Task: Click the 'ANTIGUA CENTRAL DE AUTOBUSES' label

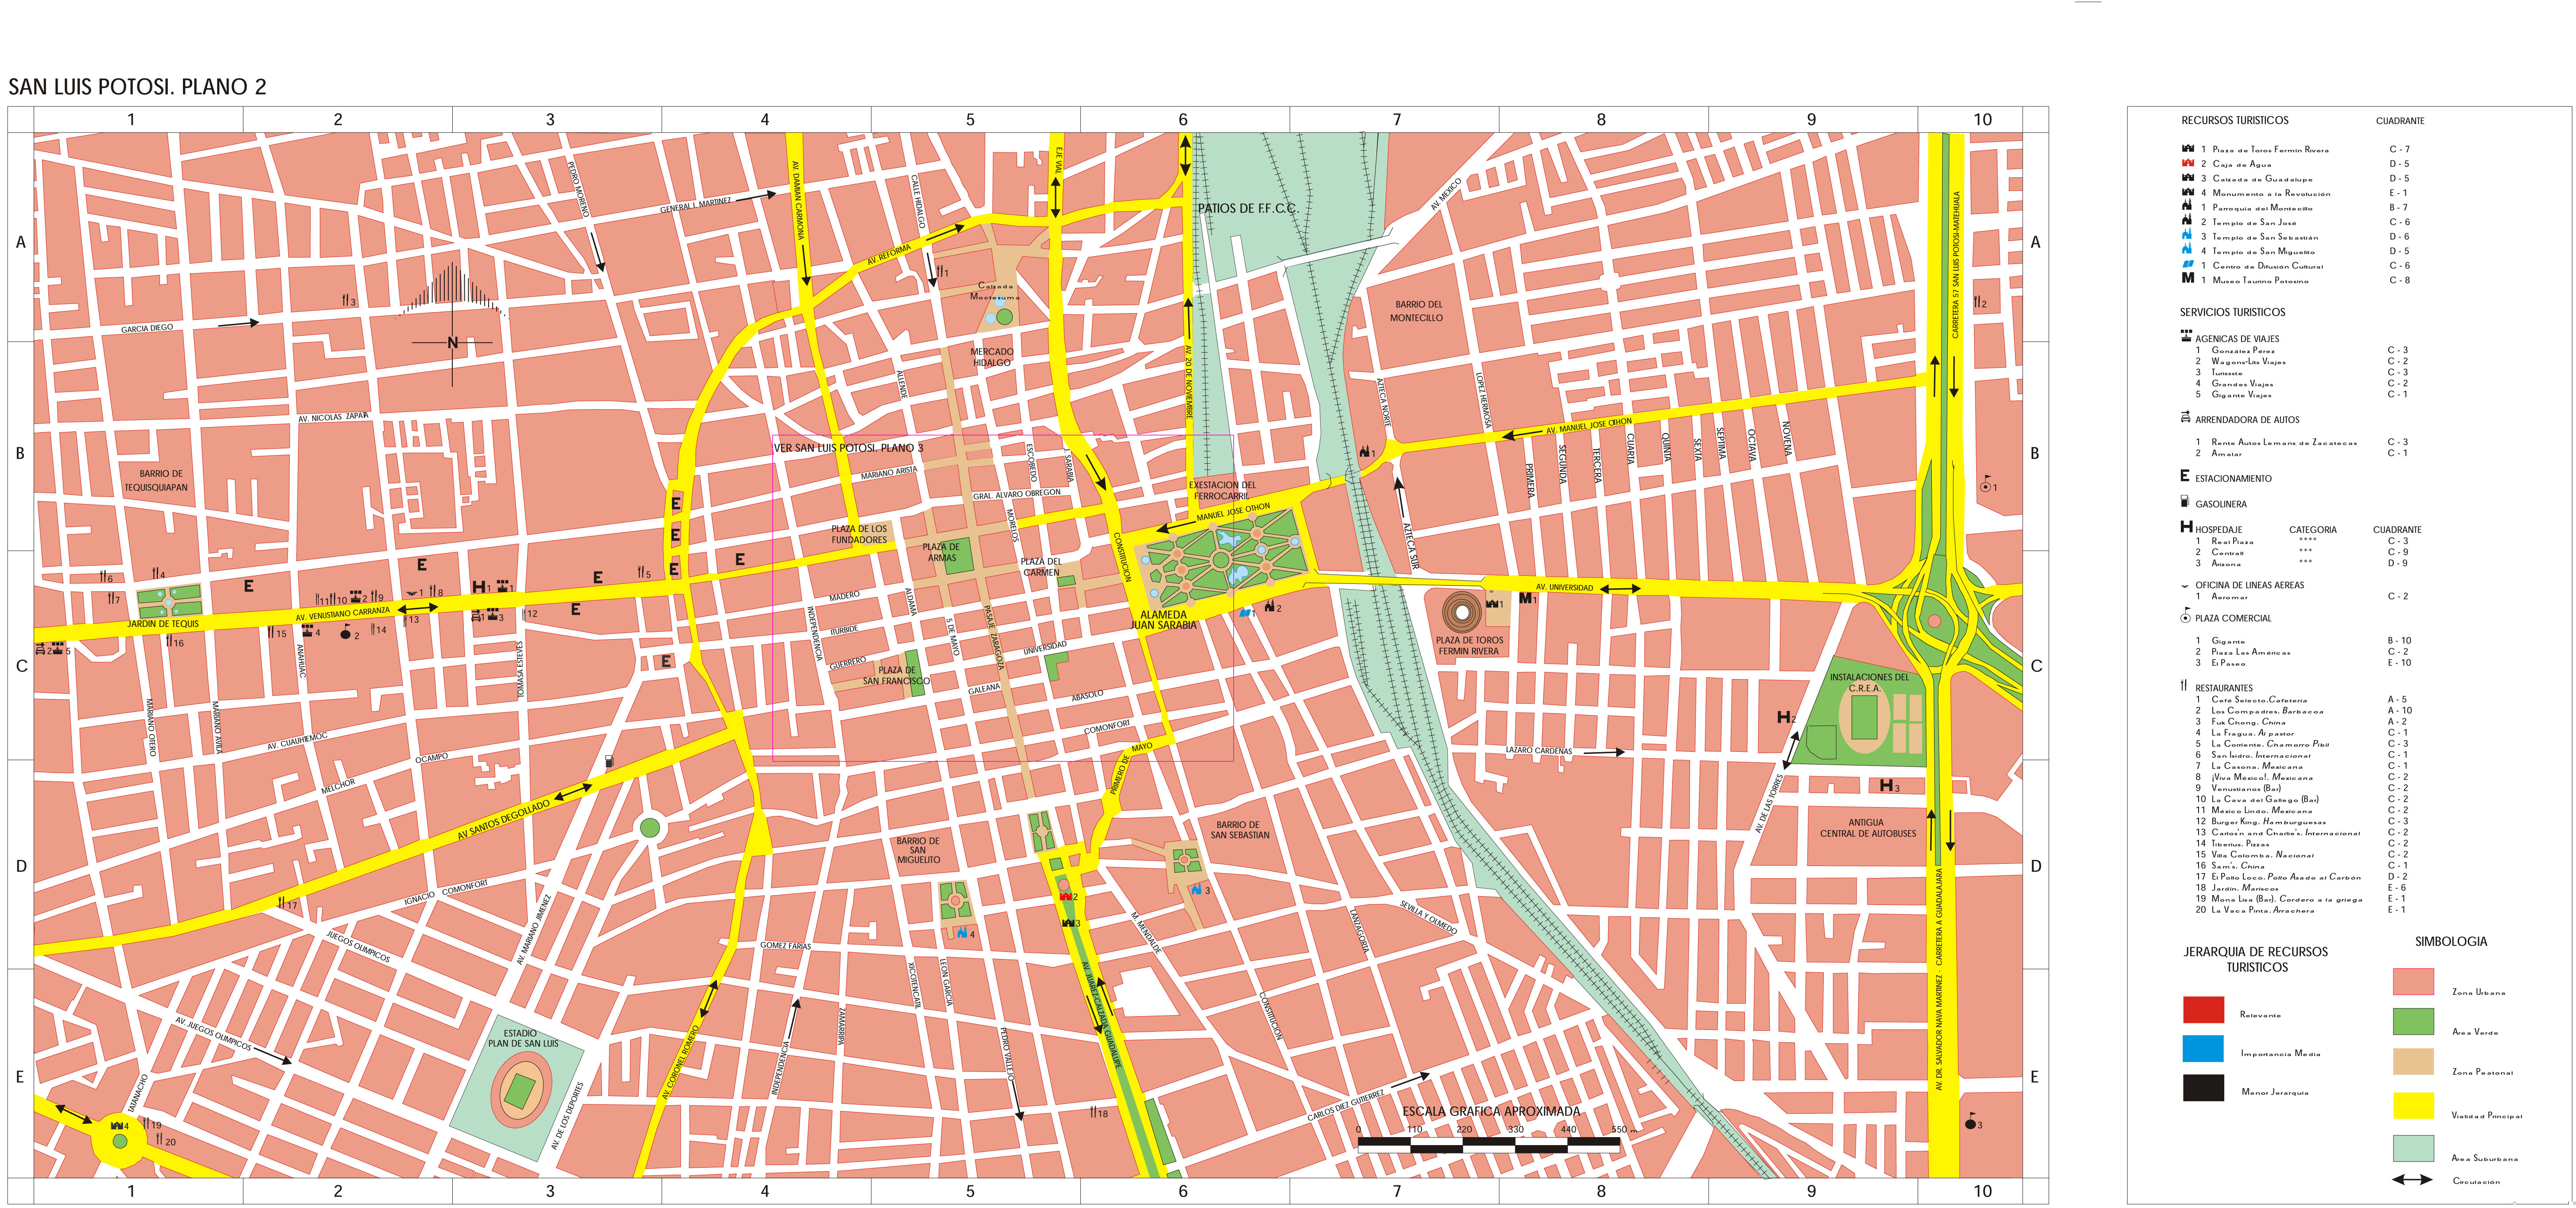Action: click(x=1868, y=828)
